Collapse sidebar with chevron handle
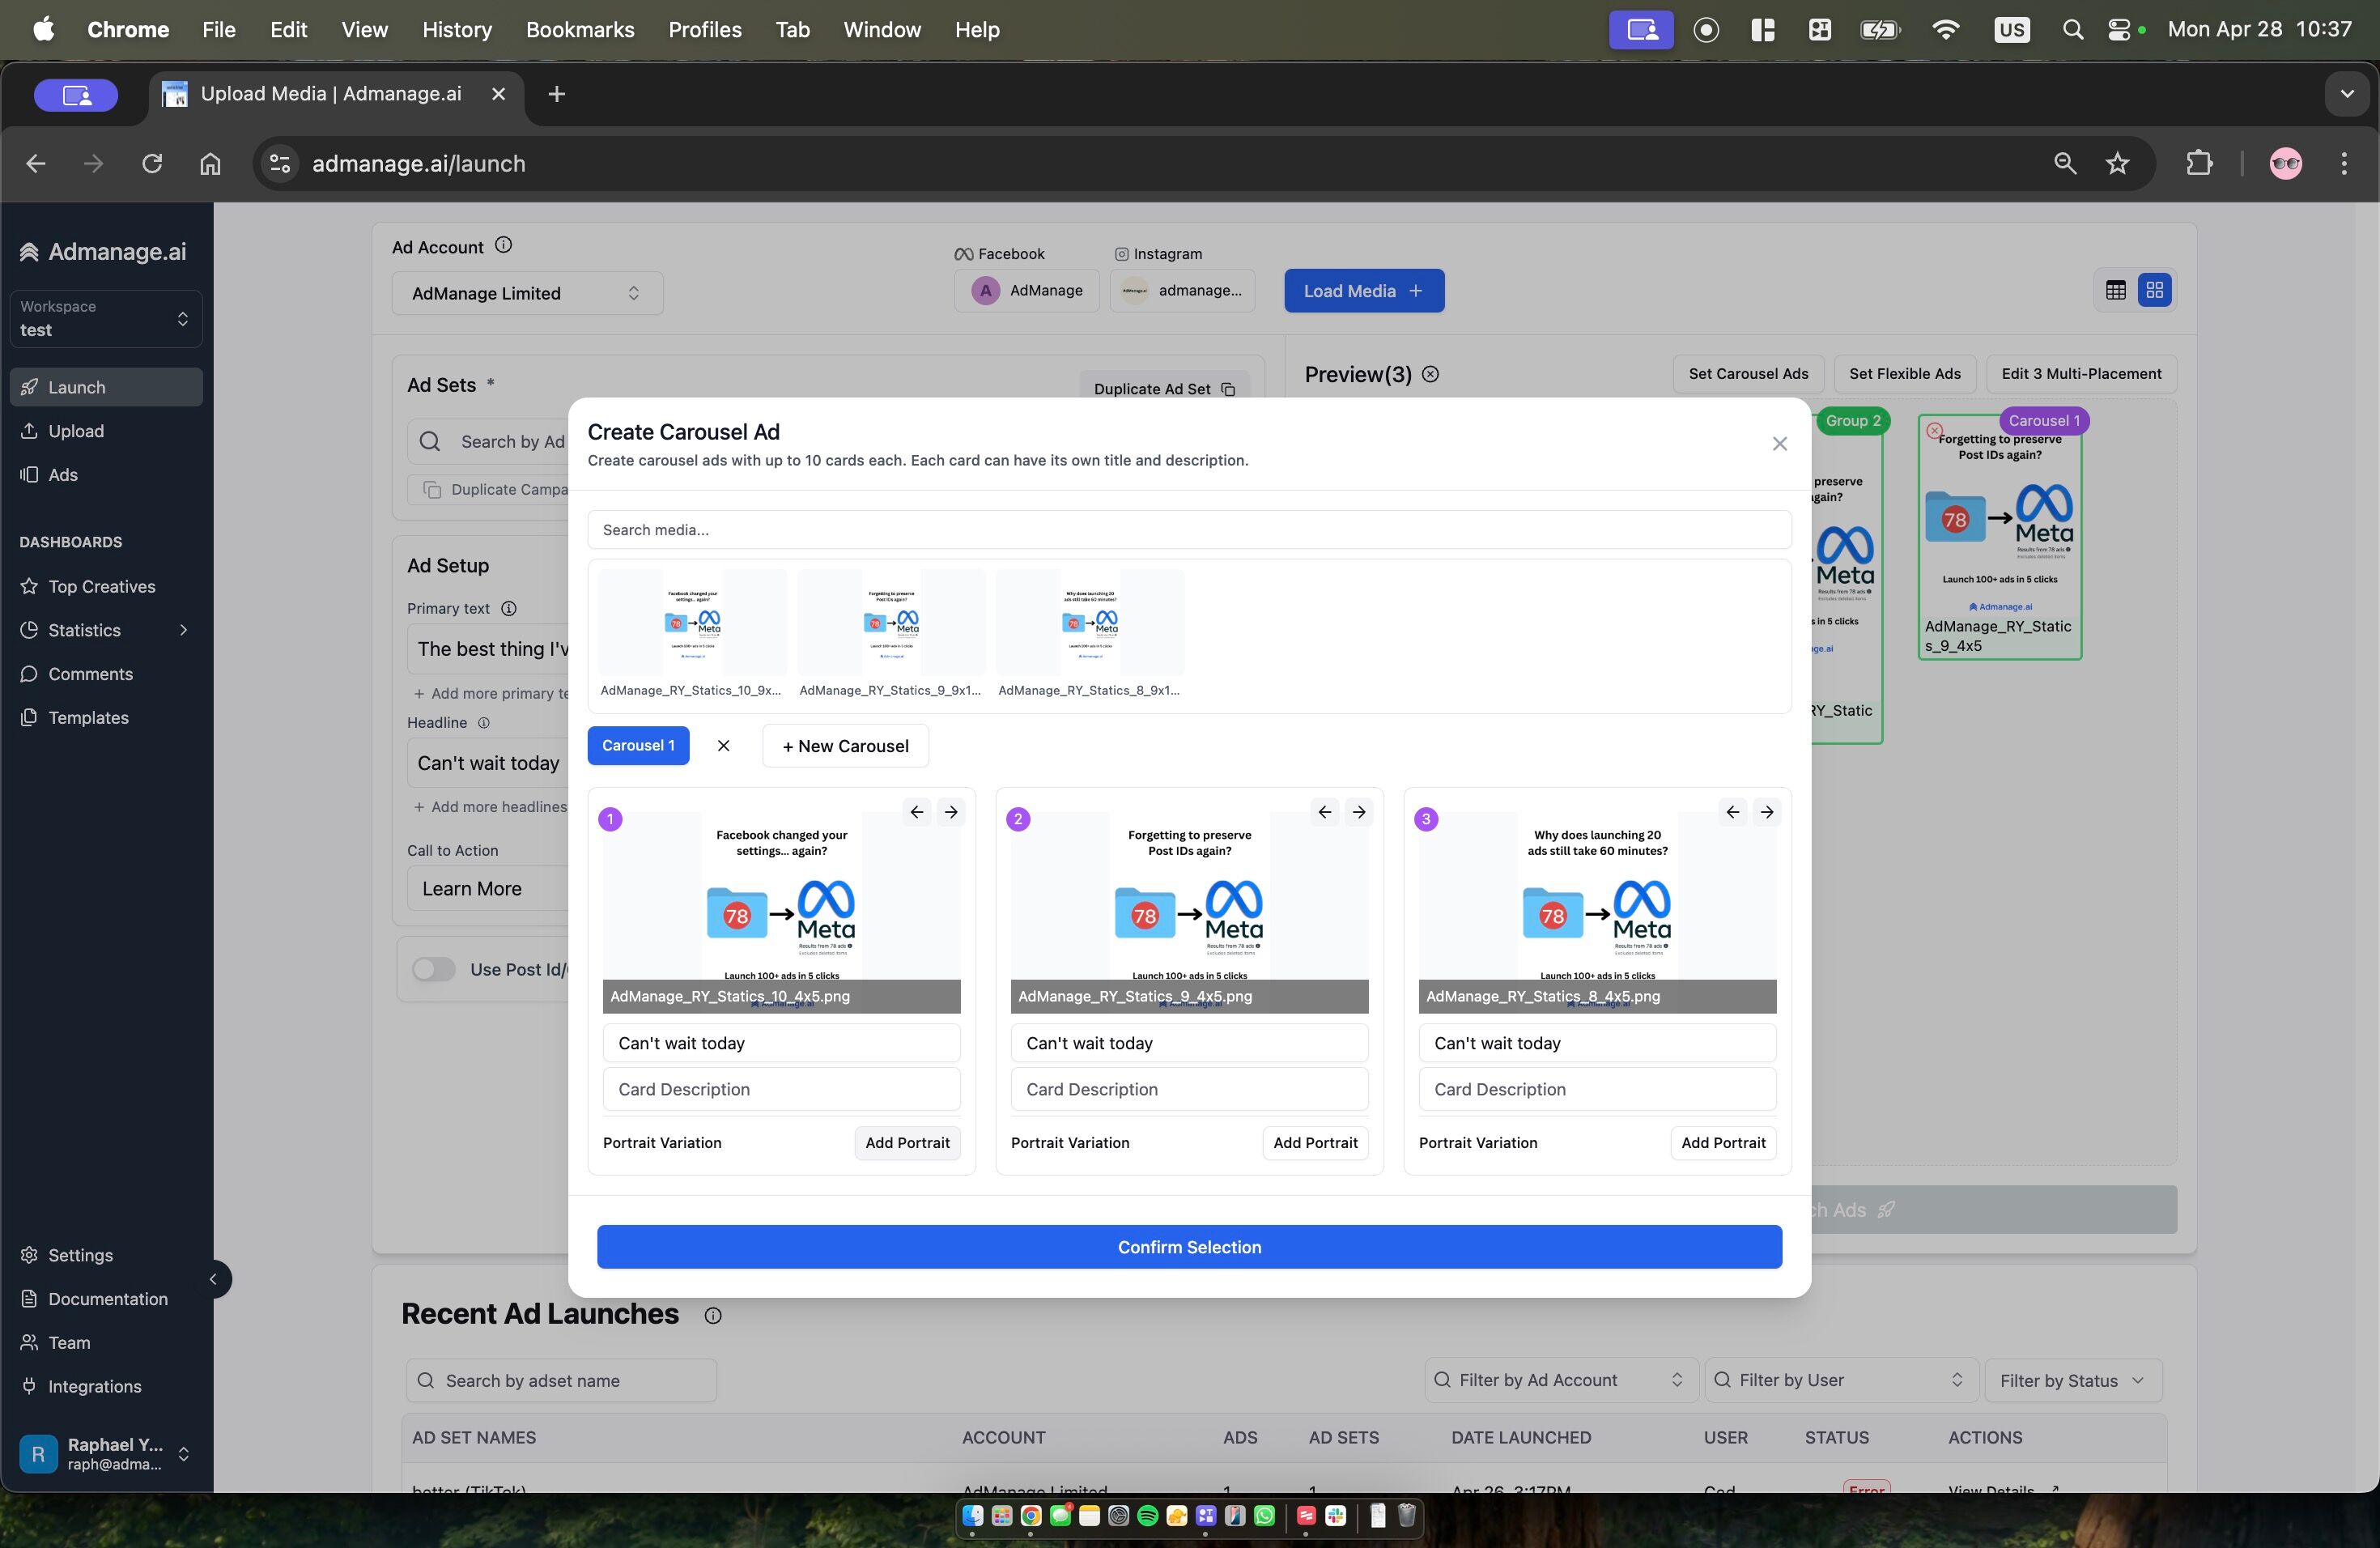Image resolution: width=2380 pixels, height=1548 pixels. 213,1279
